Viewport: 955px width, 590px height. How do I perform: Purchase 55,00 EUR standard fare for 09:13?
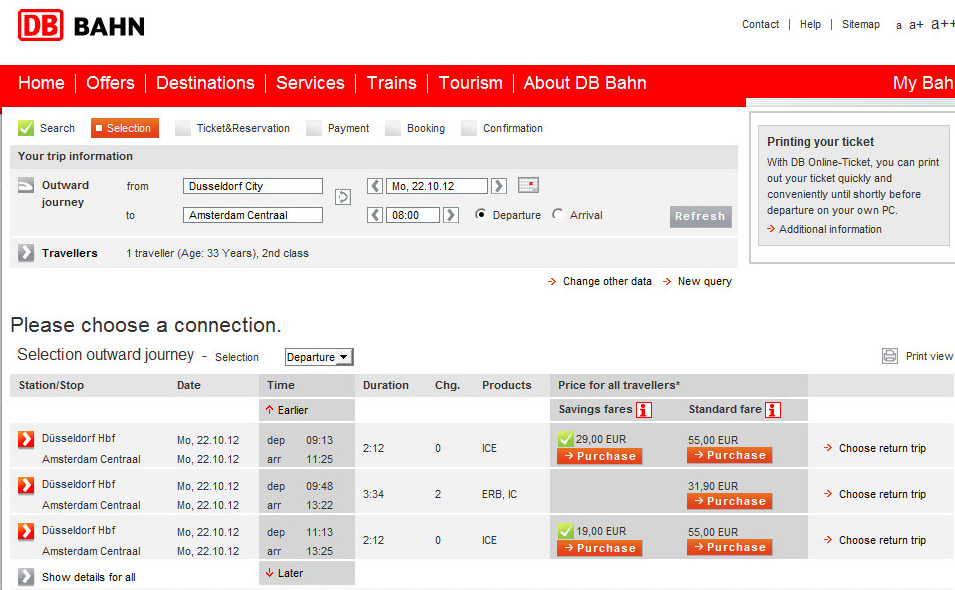point(730,455)
